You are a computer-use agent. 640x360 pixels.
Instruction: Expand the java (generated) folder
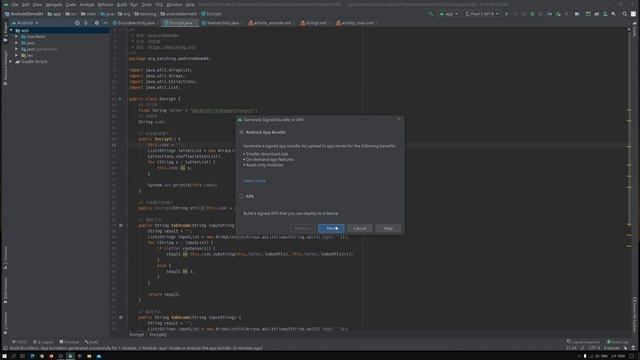pos(17,49)
